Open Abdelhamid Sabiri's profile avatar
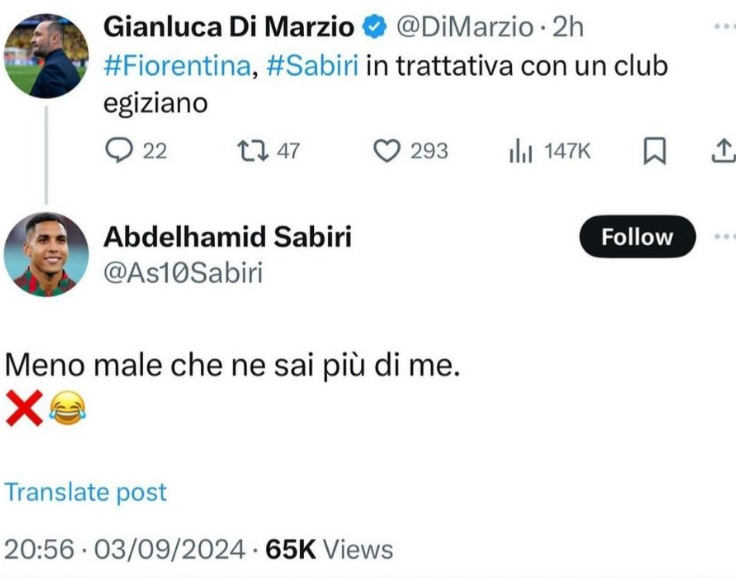The width and height of the screenshot is (736, 578). tap(46, 254)
